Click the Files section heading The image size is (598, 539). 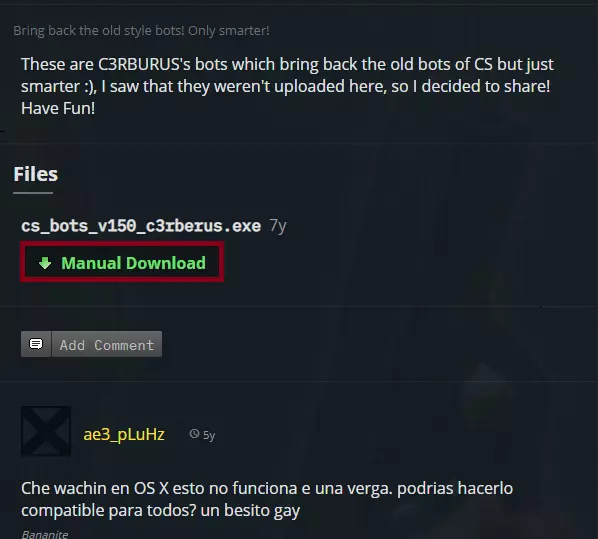pyautogui.click(x=36, y=174)
